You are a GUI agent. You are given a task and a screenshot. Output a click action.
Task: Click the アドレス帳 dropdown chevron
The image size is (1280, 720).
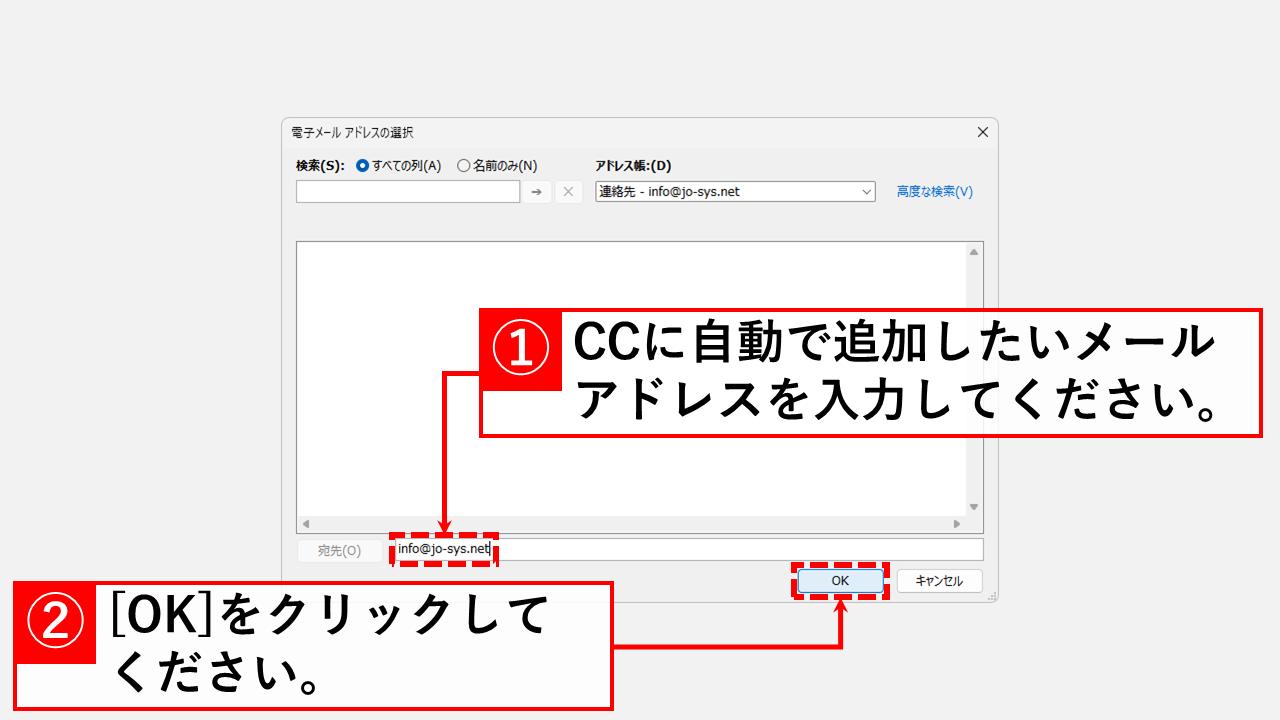point(868,191)
